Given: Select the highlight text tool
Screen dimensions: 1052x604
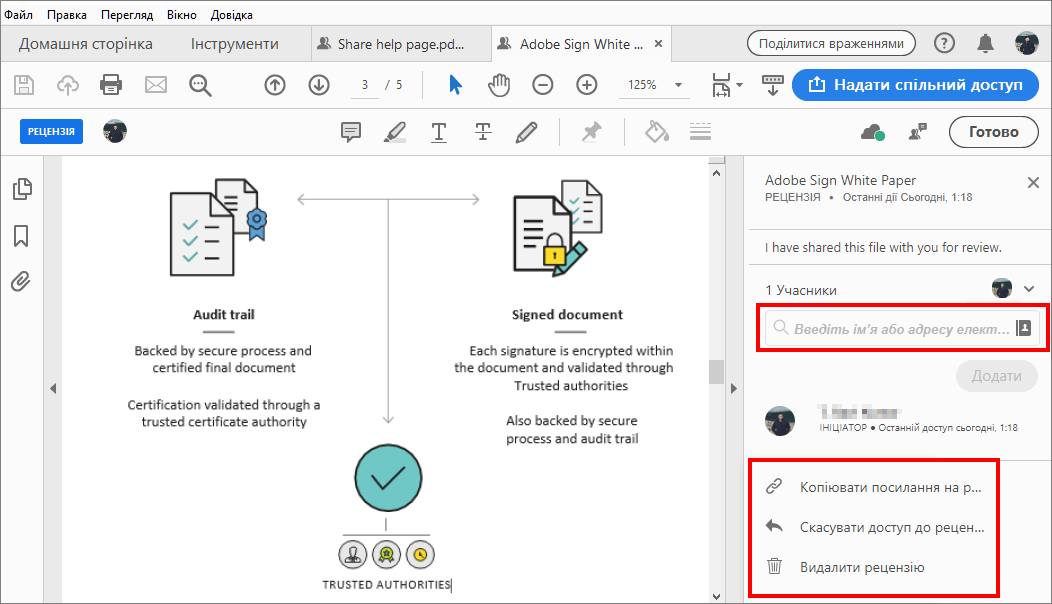Looking at the screenshot, I should (394, 132).
